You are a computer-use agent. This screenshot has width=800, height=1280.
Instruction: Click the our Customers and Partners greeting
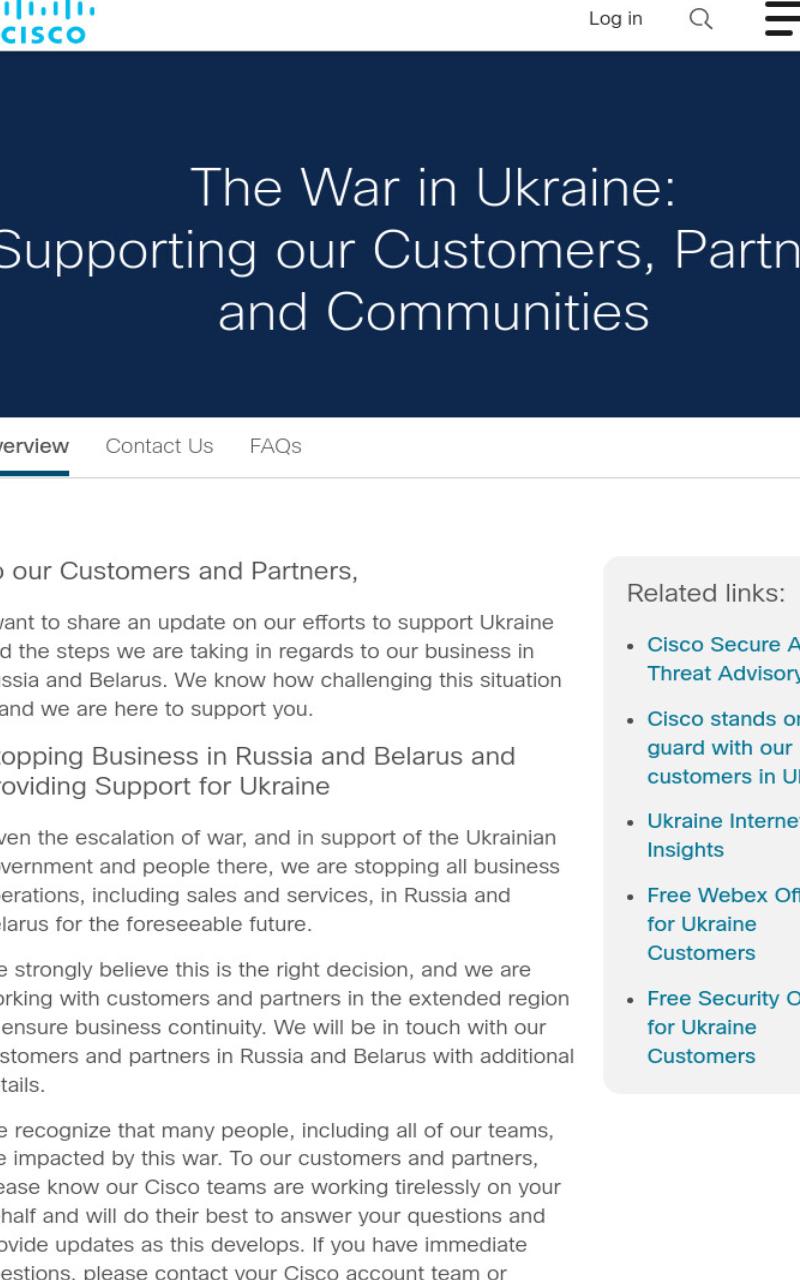[178, 571]
